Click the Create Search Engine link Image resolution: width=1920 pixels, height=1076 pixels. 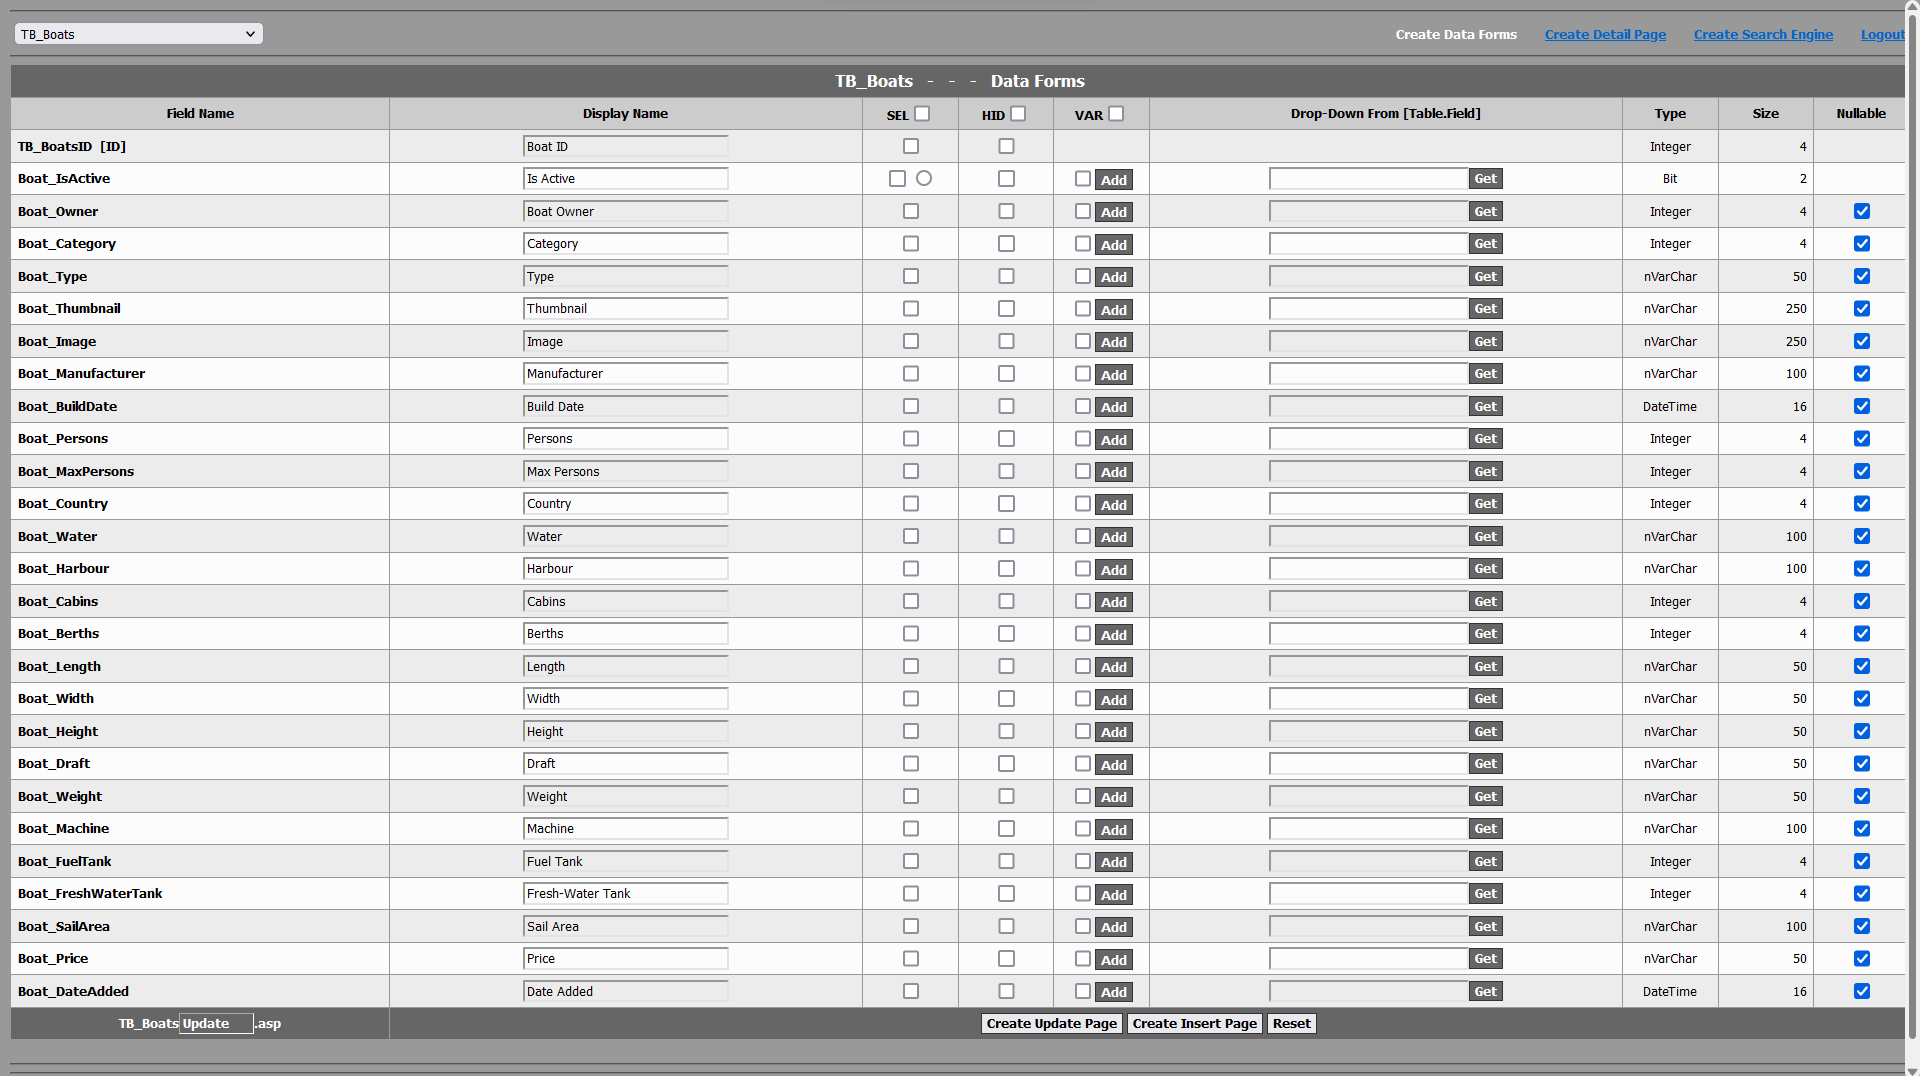[1763, 34]
